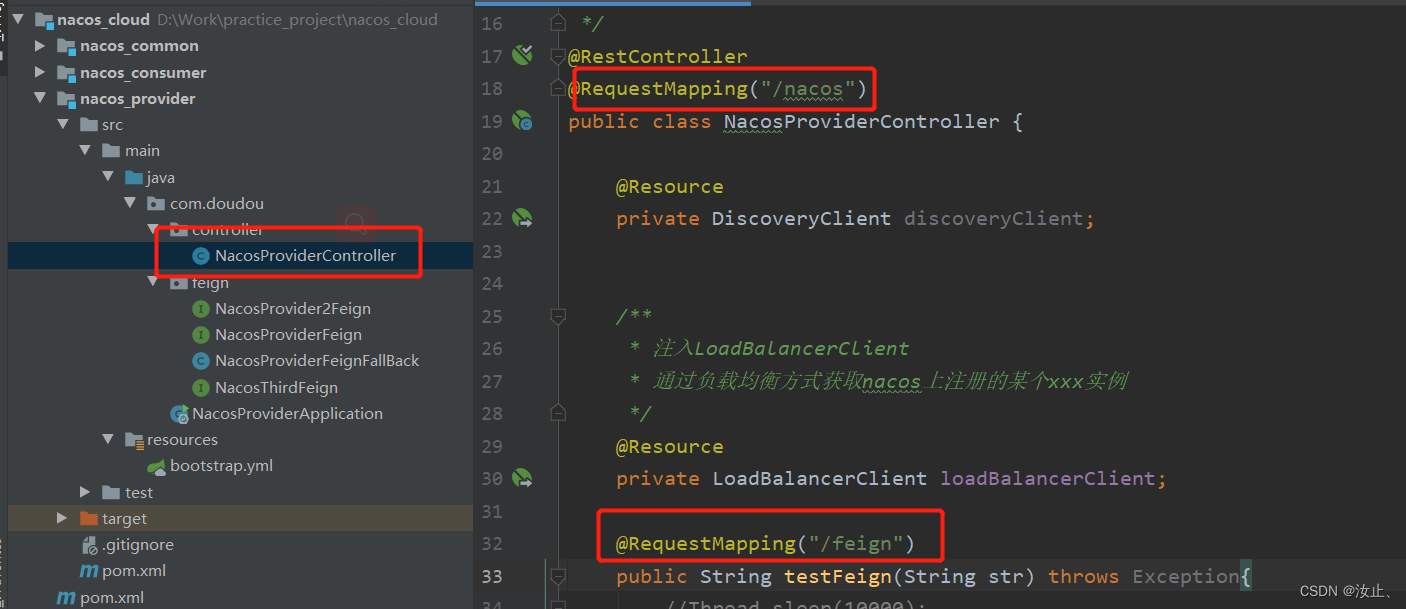The width and height of the screenshot is (1406, 609).
Task: Collapse the feign package node
Action: (x=152, y=282)
